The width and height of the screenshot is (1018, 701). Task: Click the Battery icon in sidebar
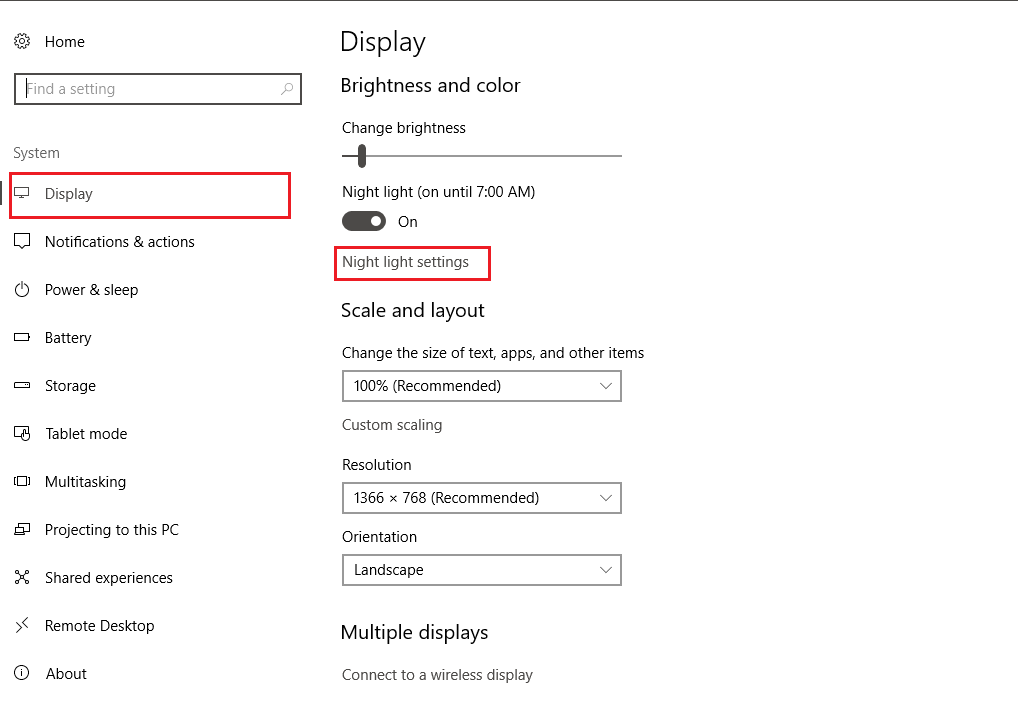pos(22,338)
